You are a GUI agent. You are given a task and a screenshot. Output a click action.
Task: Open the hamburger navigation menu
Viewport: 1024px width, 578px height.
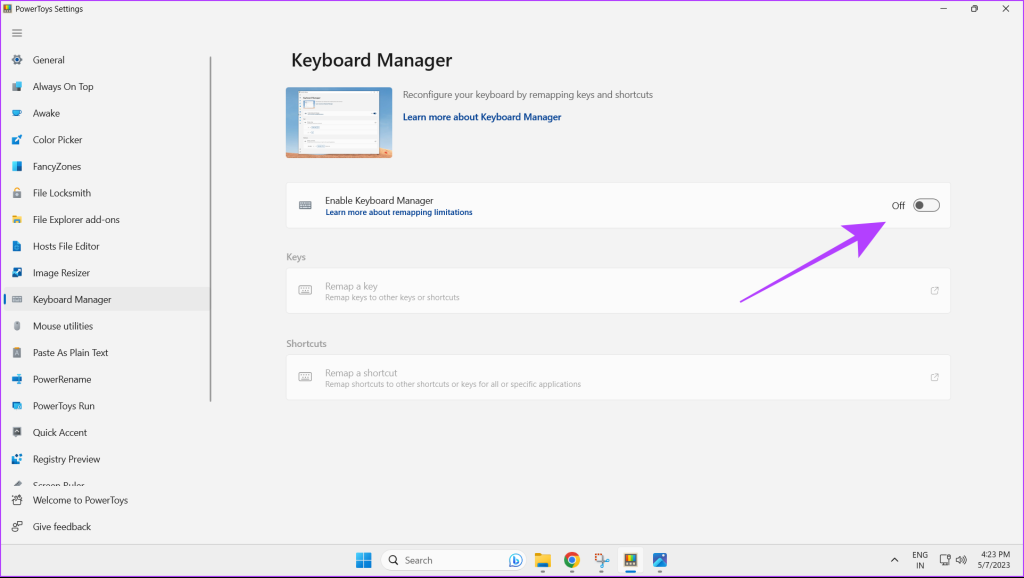coord(17,33)
